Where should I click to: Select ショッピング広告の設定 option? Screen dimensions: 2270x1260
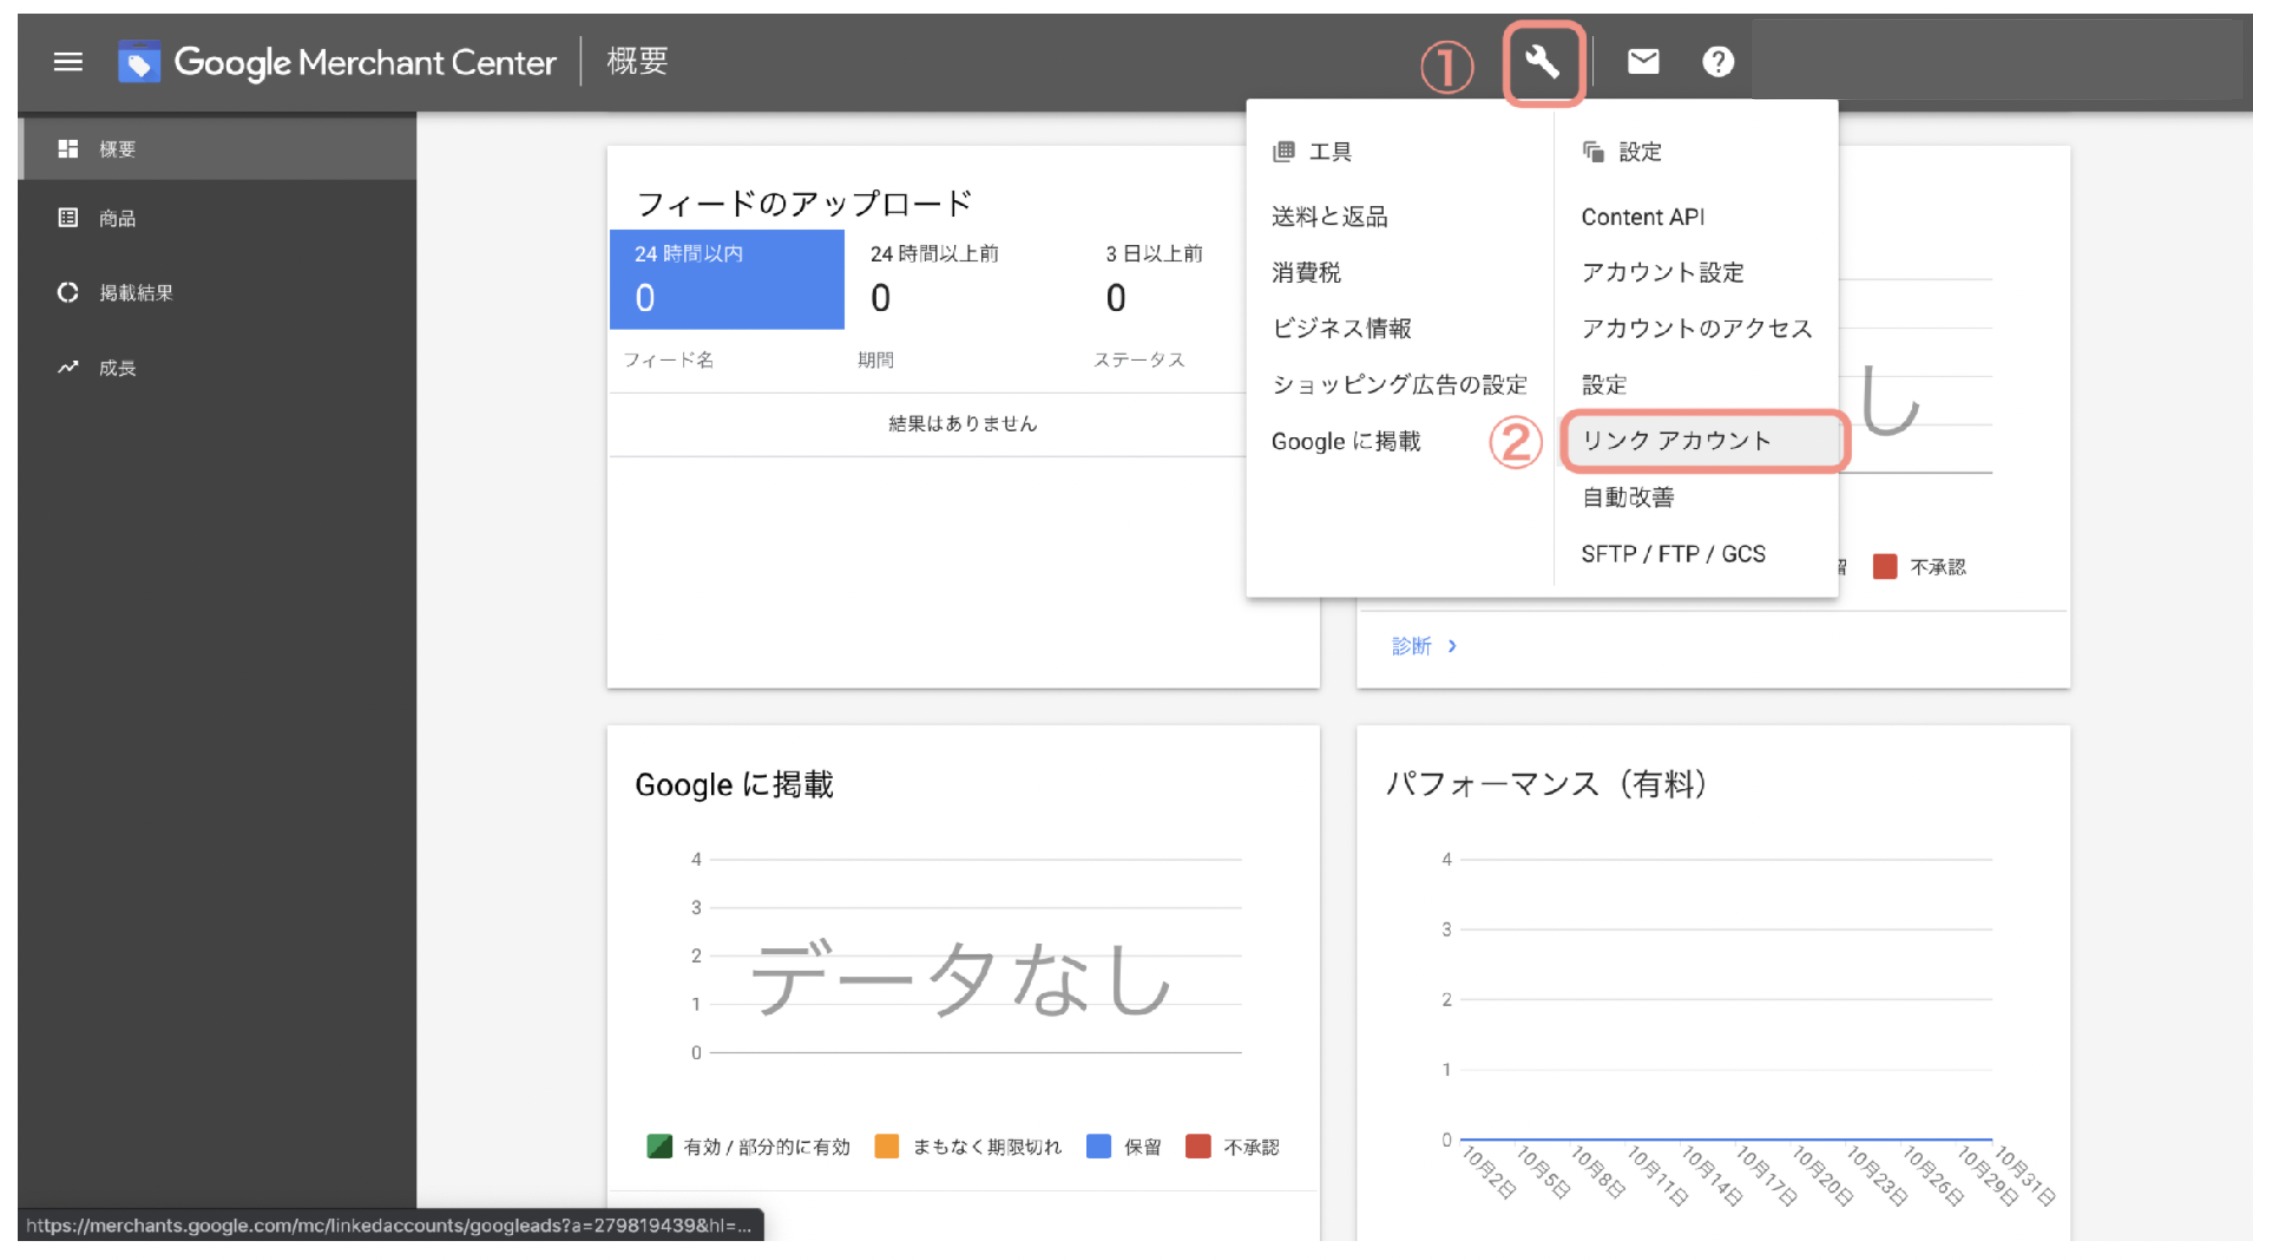1399,384
